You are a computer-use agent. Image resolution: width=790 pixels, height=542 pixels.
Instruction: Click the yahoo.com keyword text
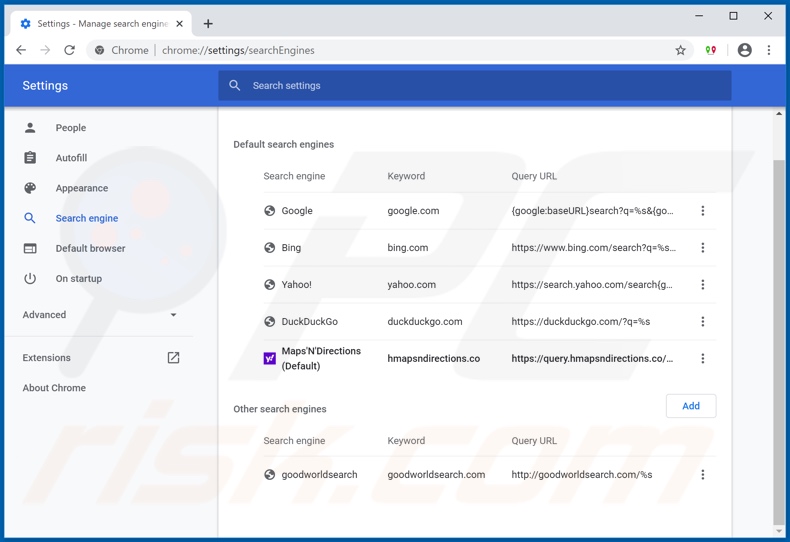[x=411, y=285]
